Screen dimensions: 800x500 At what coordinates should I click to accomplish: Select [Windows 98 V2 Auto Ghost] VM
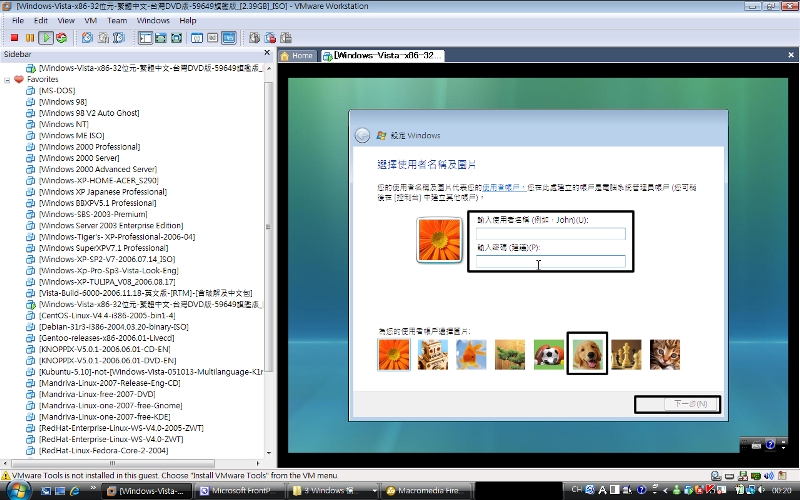[x=89, y=113]
